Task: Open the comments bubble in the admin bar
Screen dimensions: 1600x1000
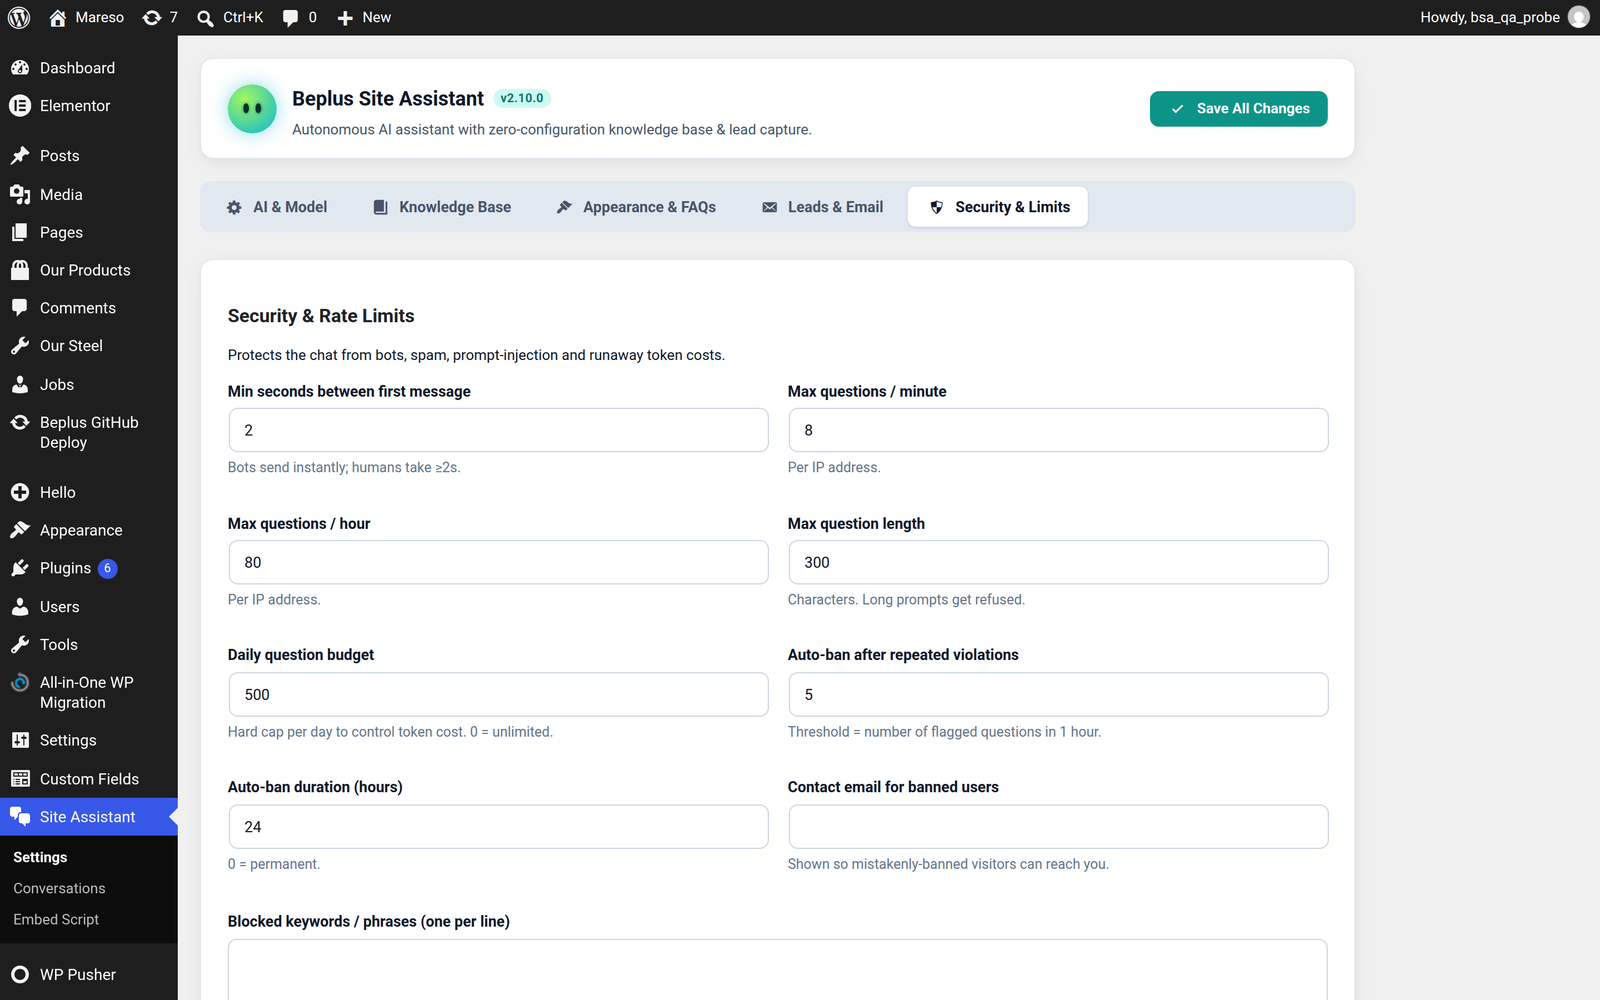Action: click(290, 18)
